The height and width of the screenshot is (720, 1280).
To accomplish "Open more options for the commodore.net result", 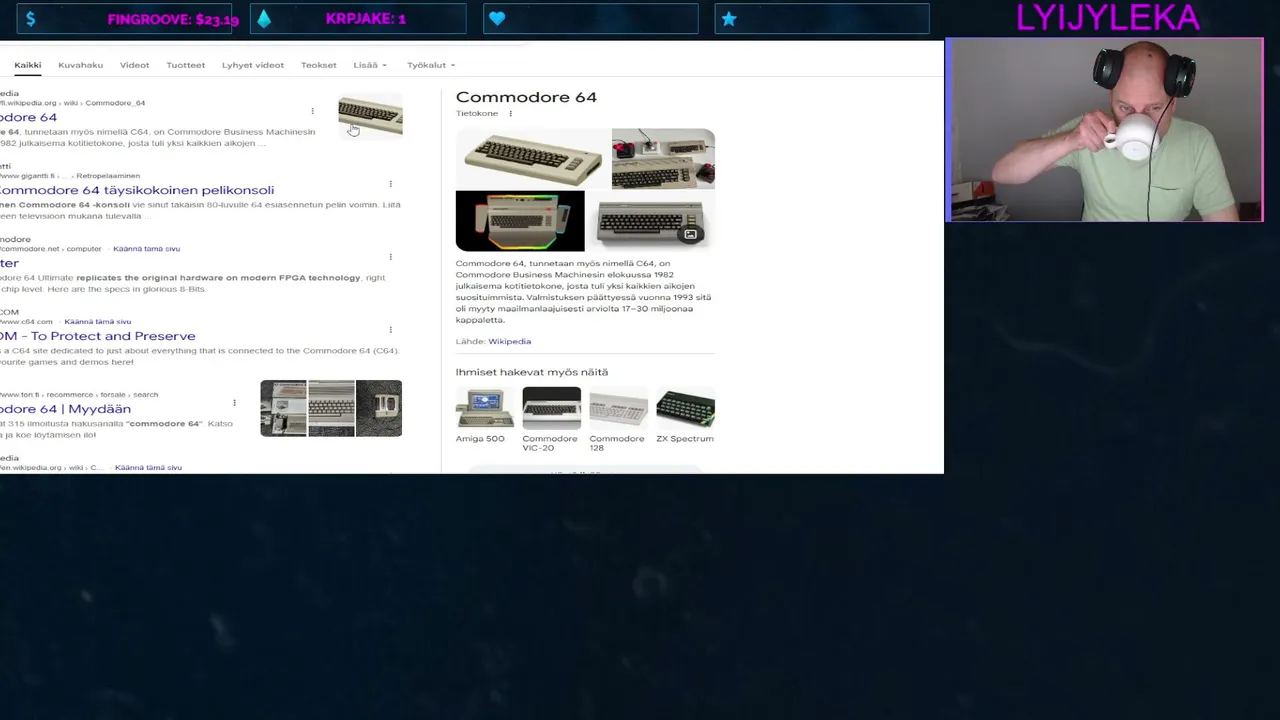I will [390, 257].
